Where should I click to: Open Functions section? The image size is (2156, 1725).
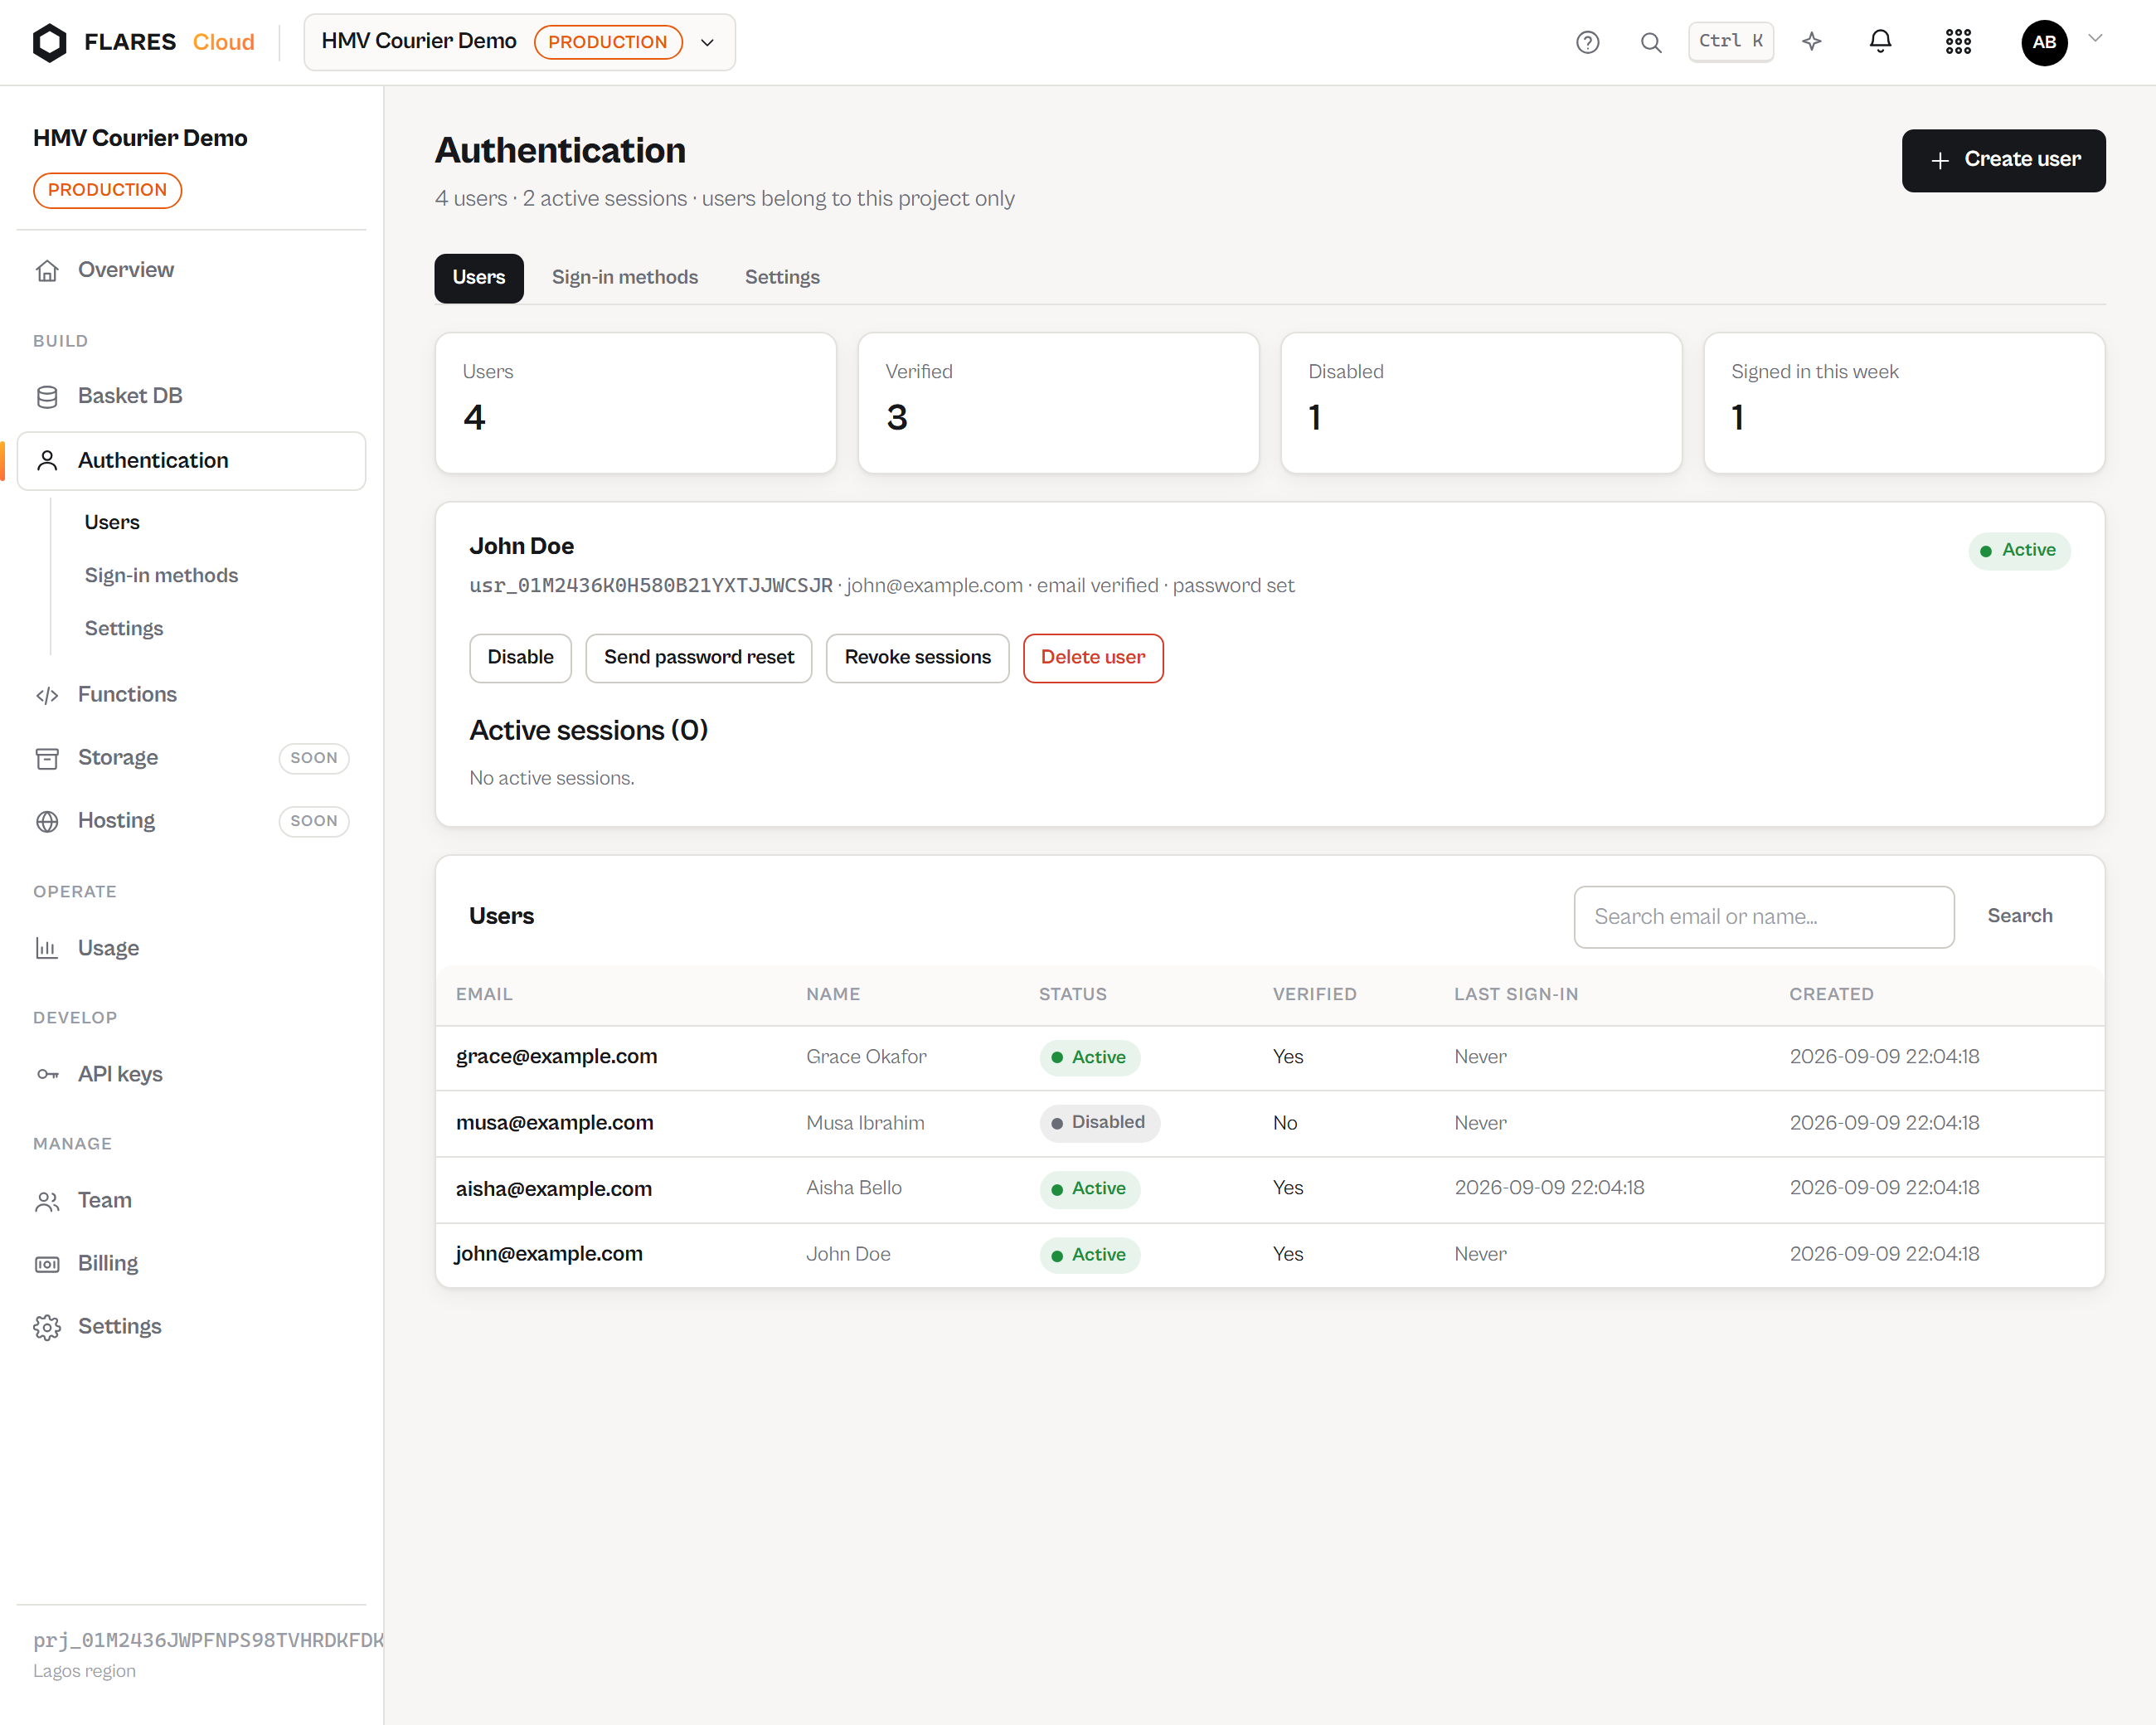[191, 695]
